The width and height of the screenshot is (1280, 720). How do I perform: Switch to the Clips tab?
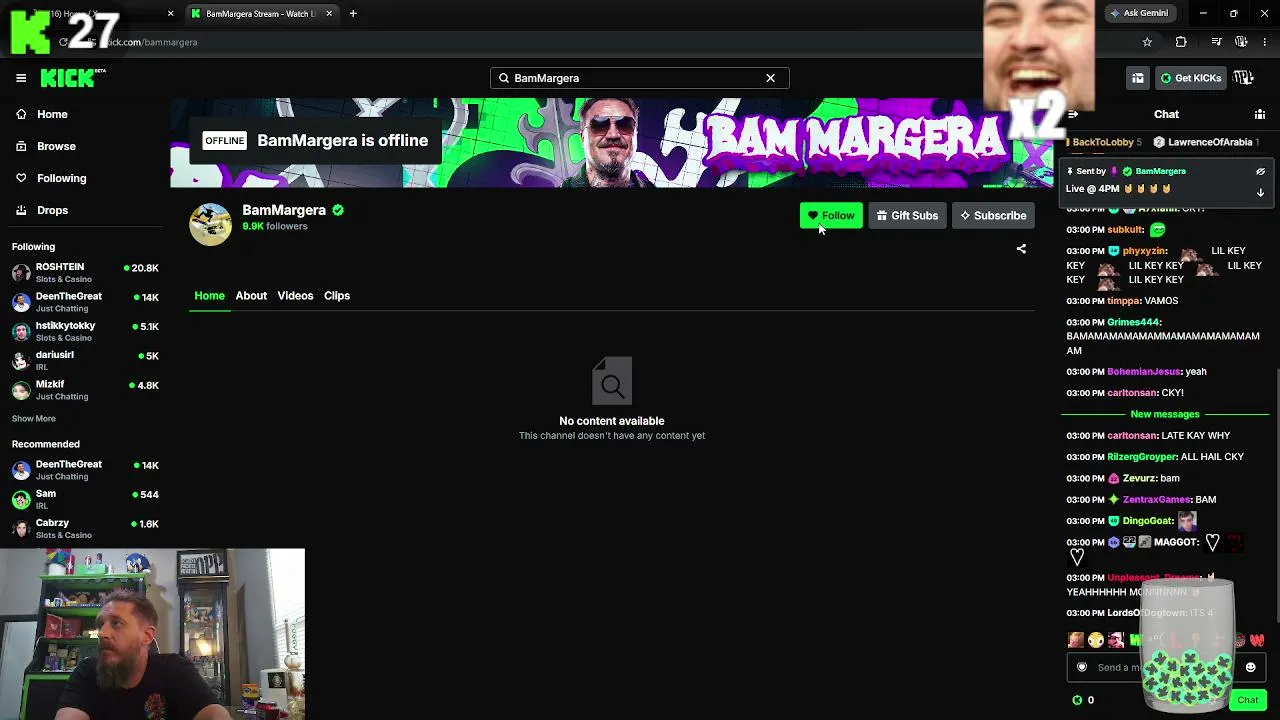coord(337,296)
